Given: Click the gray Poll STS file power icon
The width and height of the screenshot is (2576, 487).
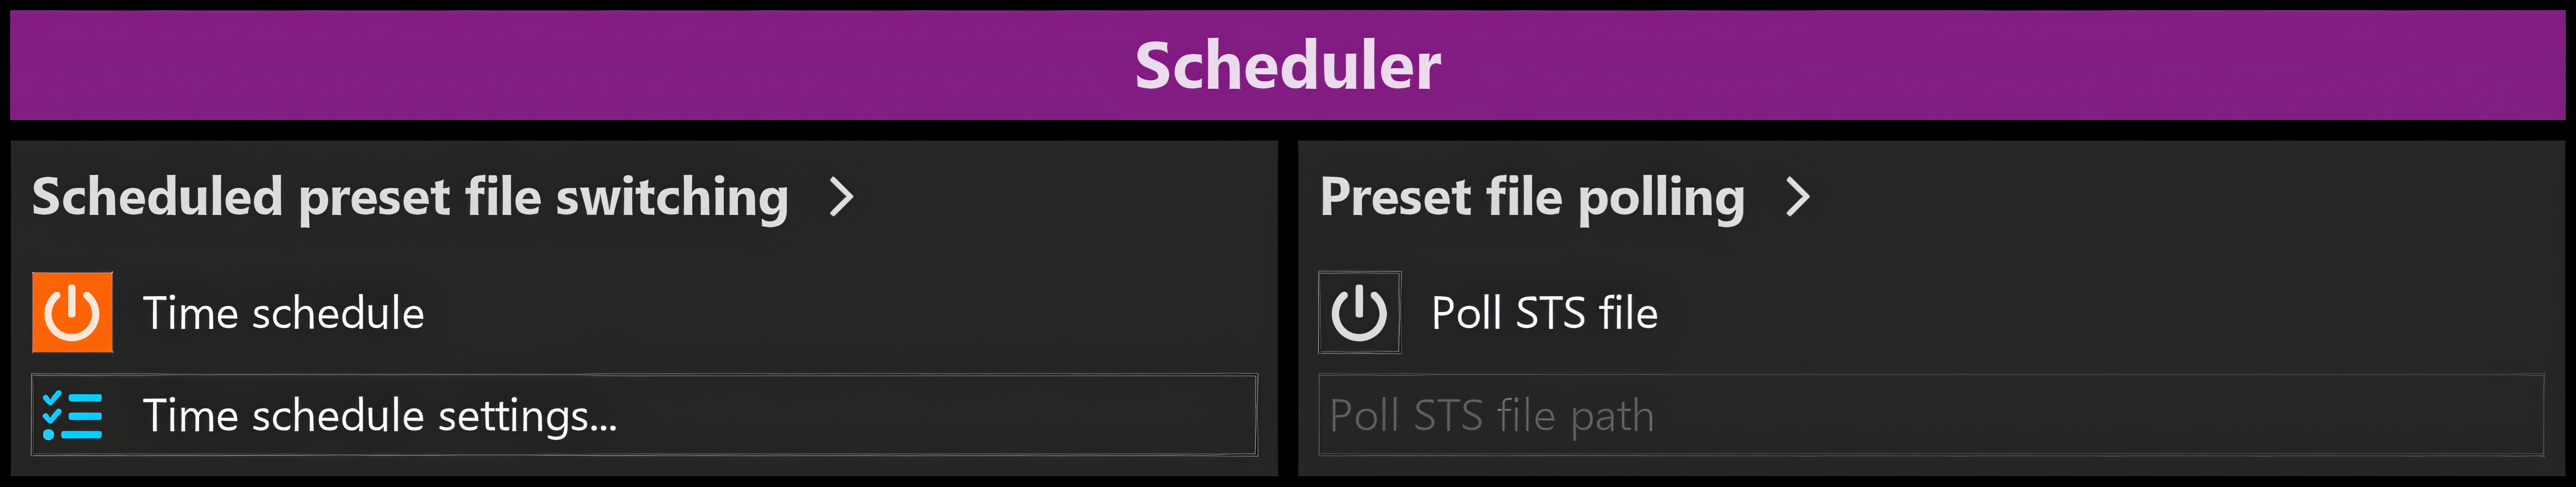Looking at the screenshot, I should 1359,312.
